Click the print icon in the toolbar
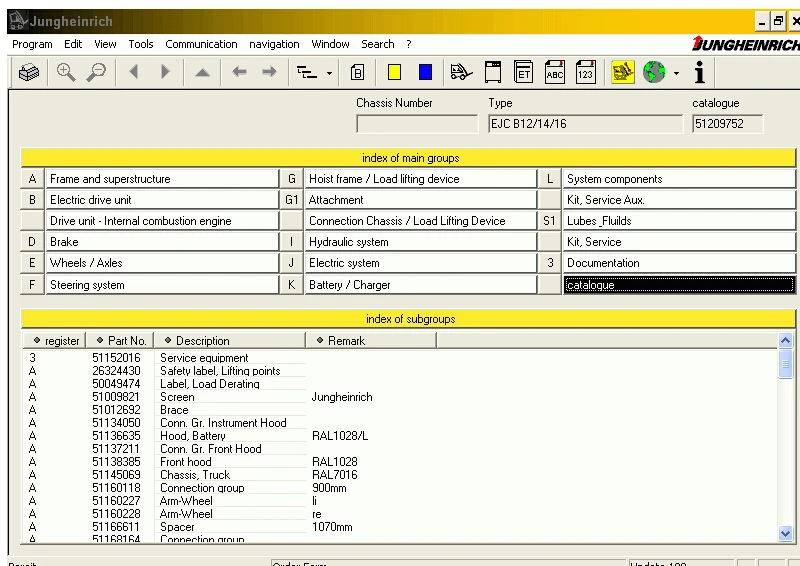 pos(29,72)
